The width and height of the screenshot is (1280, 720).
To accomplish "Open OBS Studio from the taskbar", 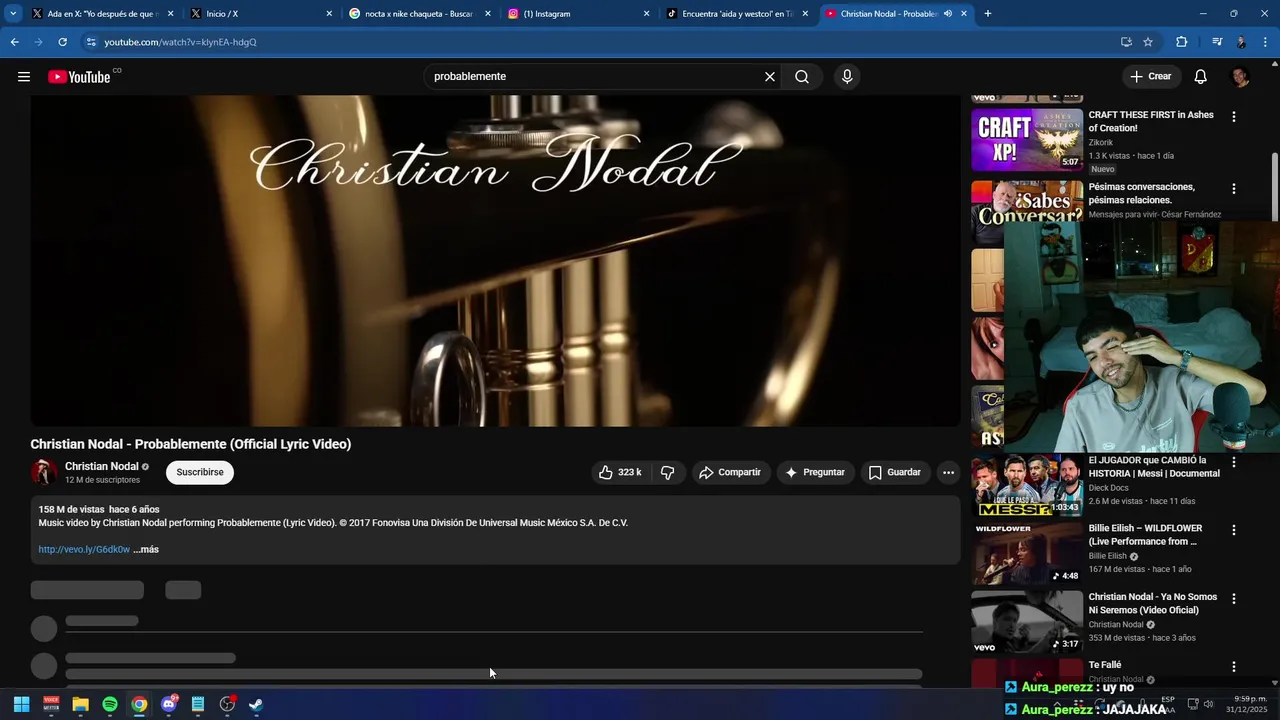I will 227,704.
